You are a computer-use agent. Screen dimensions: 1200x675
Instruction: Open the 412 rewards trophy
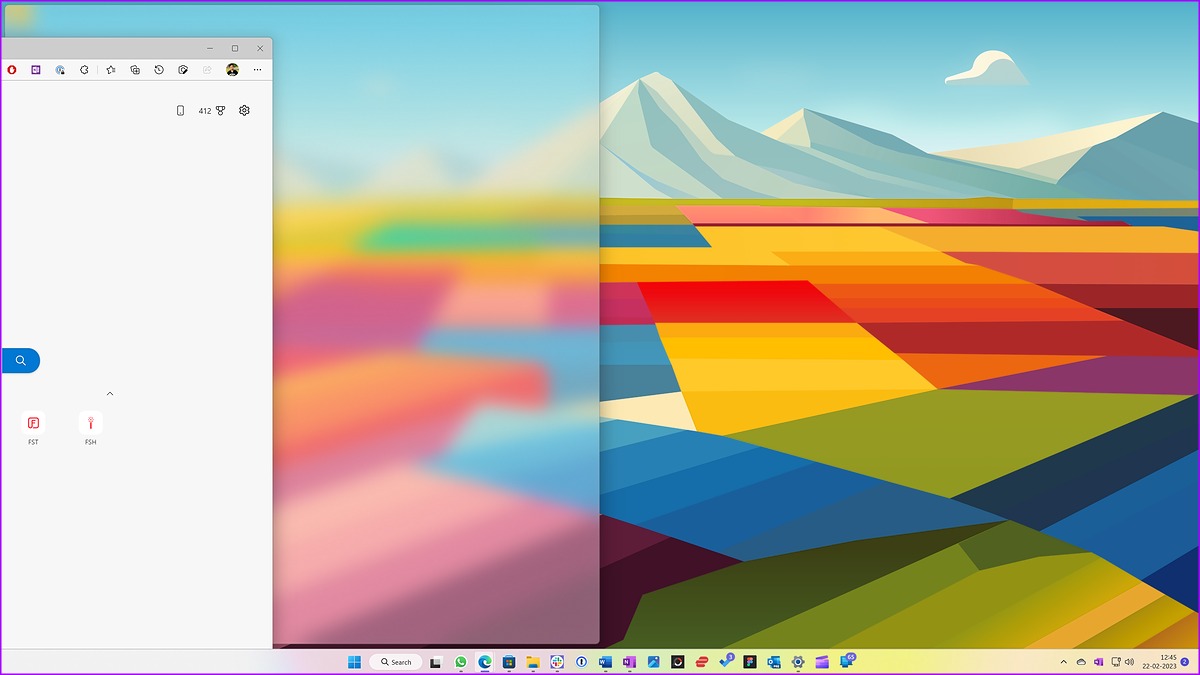click(x=212, y=110)
